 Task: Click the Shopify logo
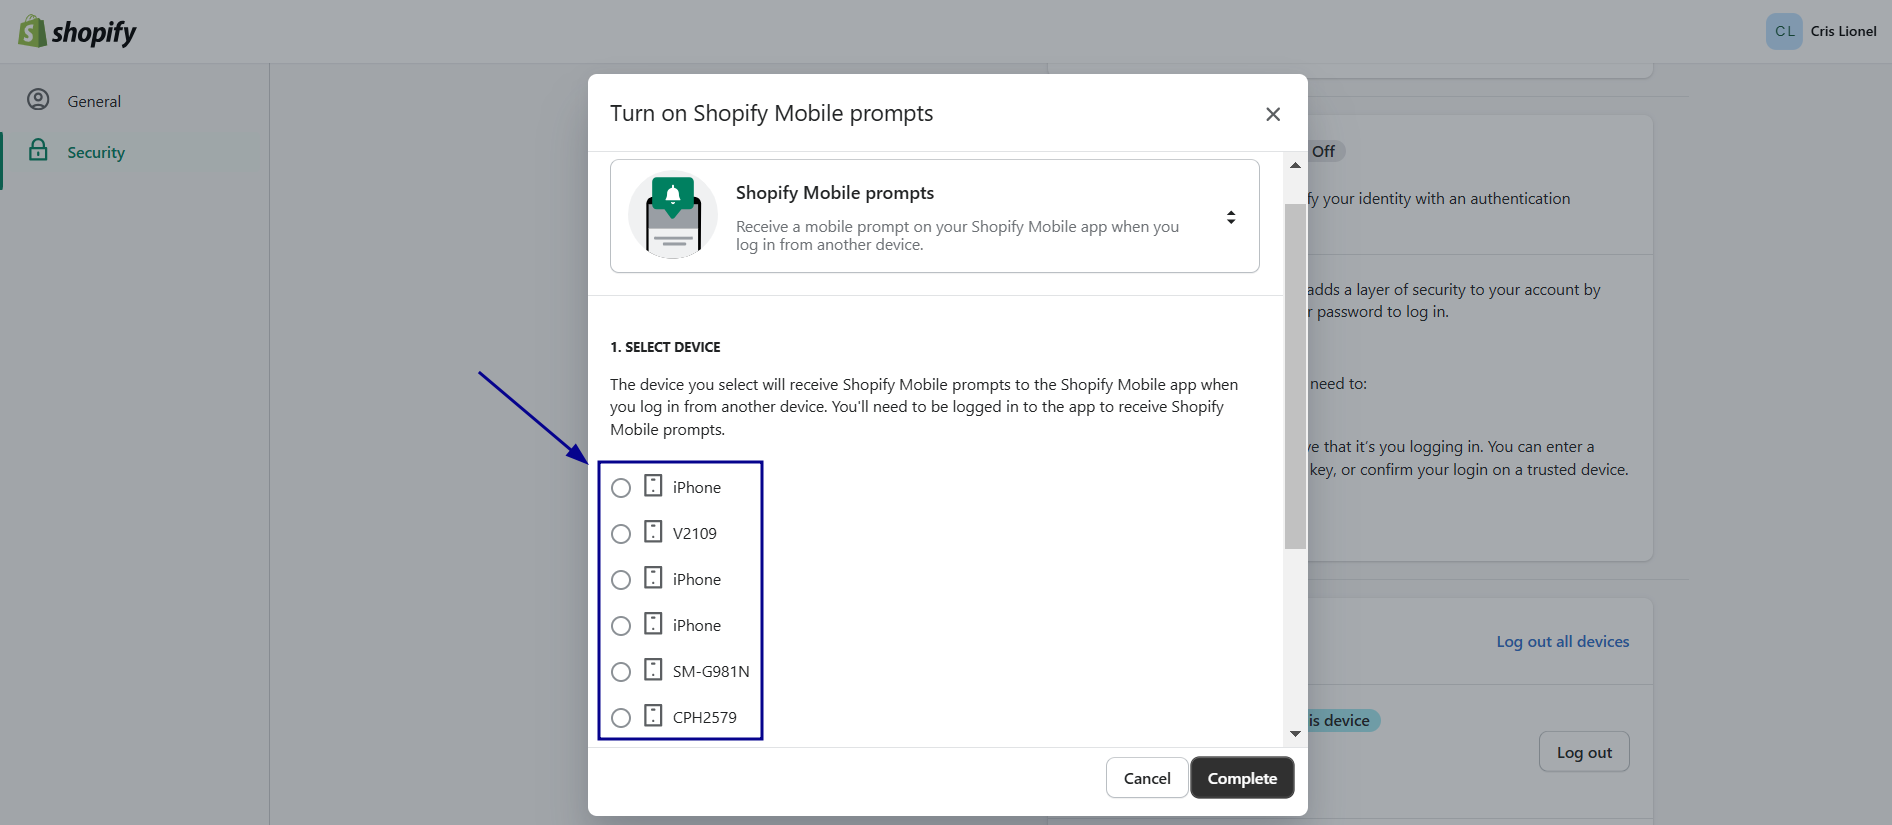click(x=77, y=32)
